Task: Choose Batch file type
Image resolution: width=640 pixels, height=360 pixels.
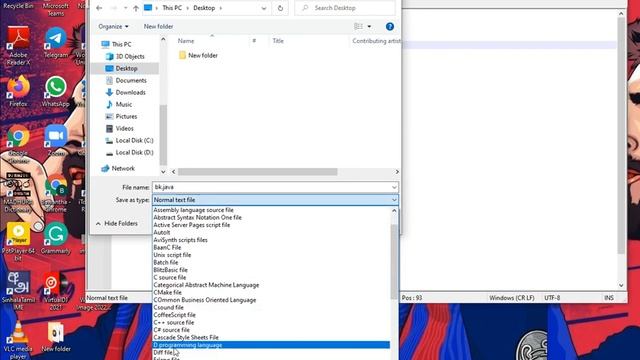Action: pyautogui.click(x=166, y=262)
